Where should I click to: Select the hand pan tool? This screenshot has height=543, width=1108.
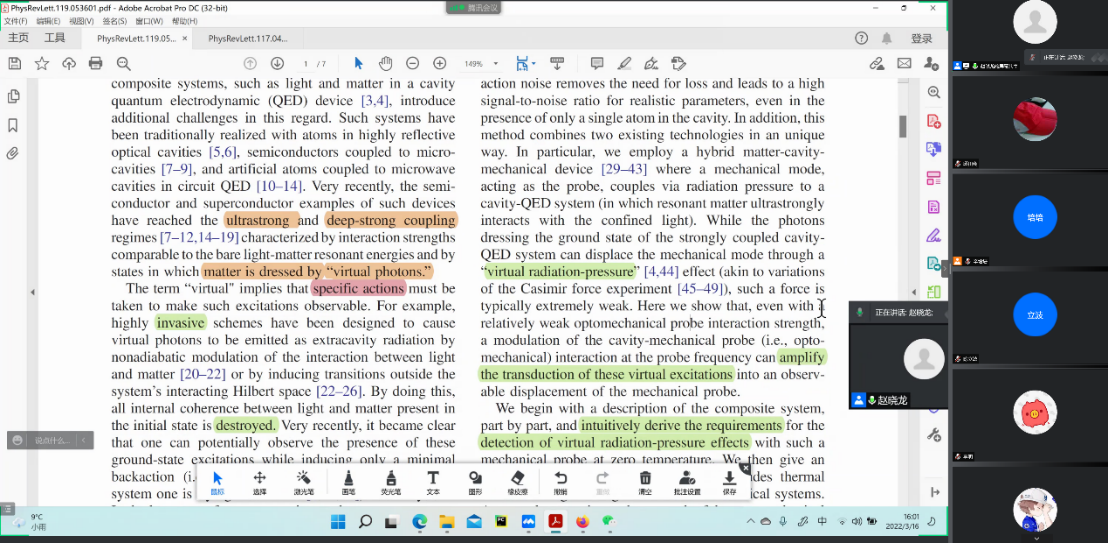click(x=385, y=63)
